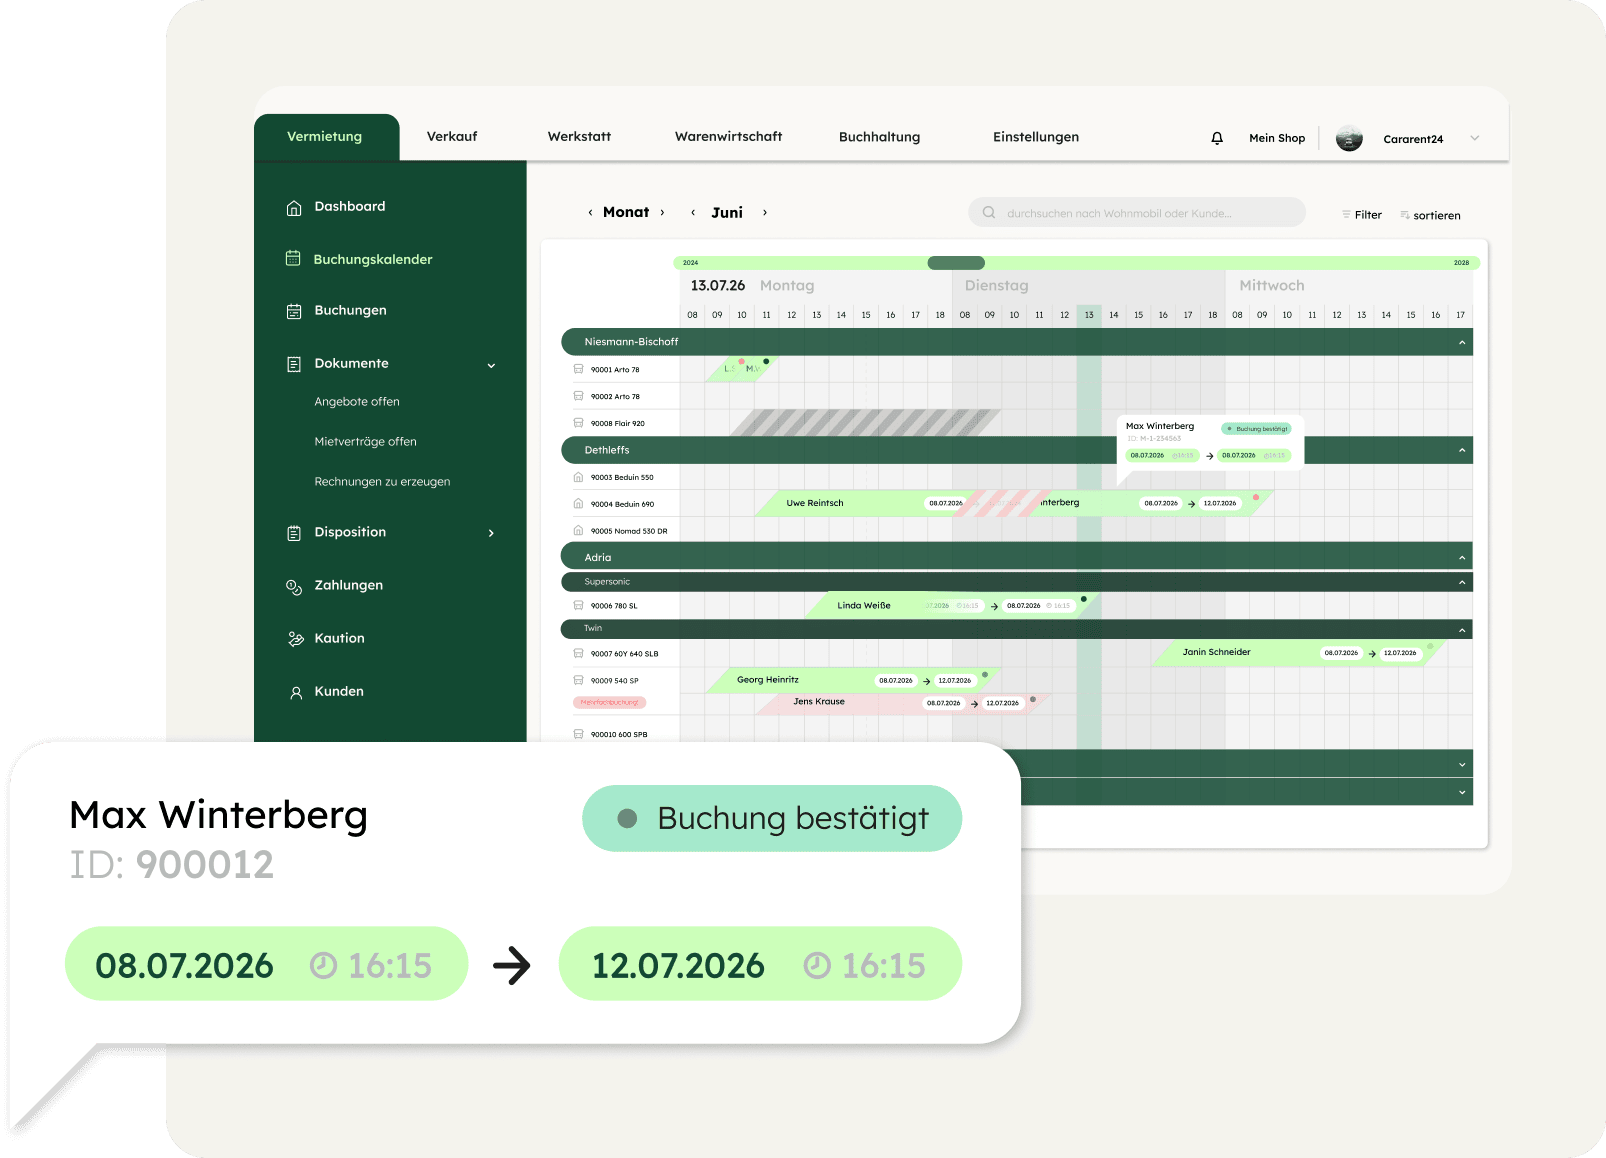Open Dashboard via the home icon
Image resolution: width=1606 pixels, height=1158 pixels.
coord(294,207)
